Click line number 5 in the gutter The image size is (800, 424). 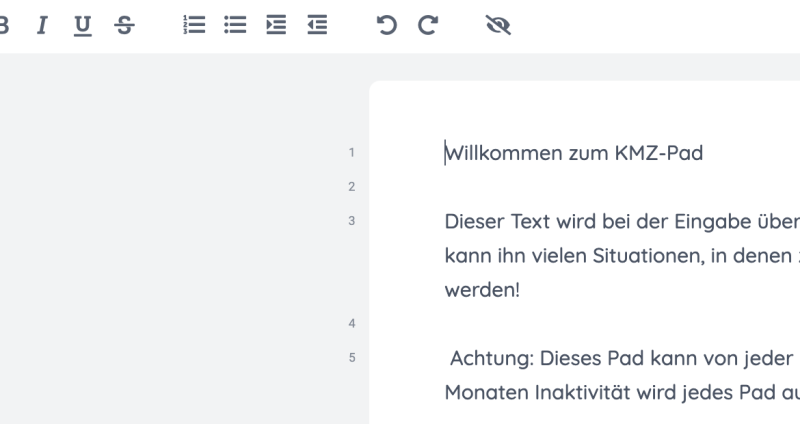(352, 358)
